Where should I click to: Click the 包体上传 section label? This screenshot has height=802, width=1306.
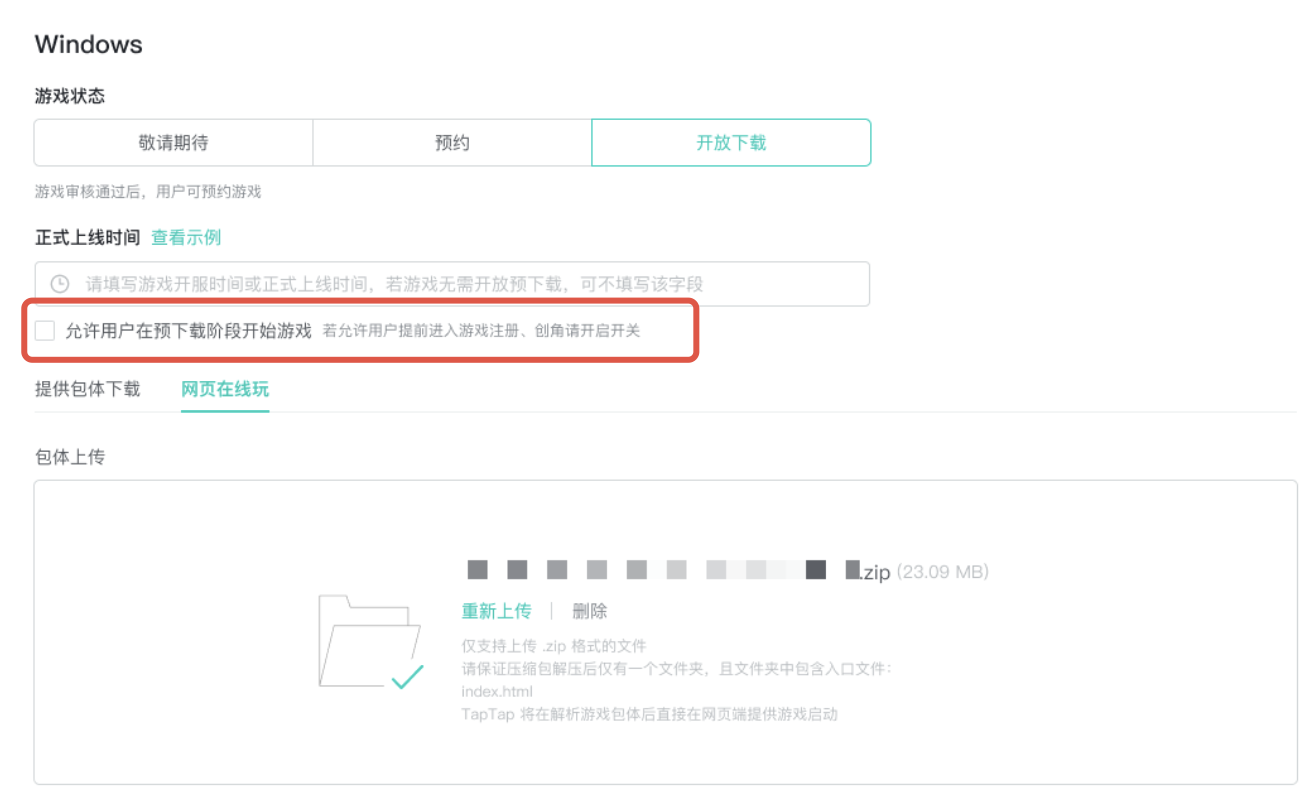point(70,458)
